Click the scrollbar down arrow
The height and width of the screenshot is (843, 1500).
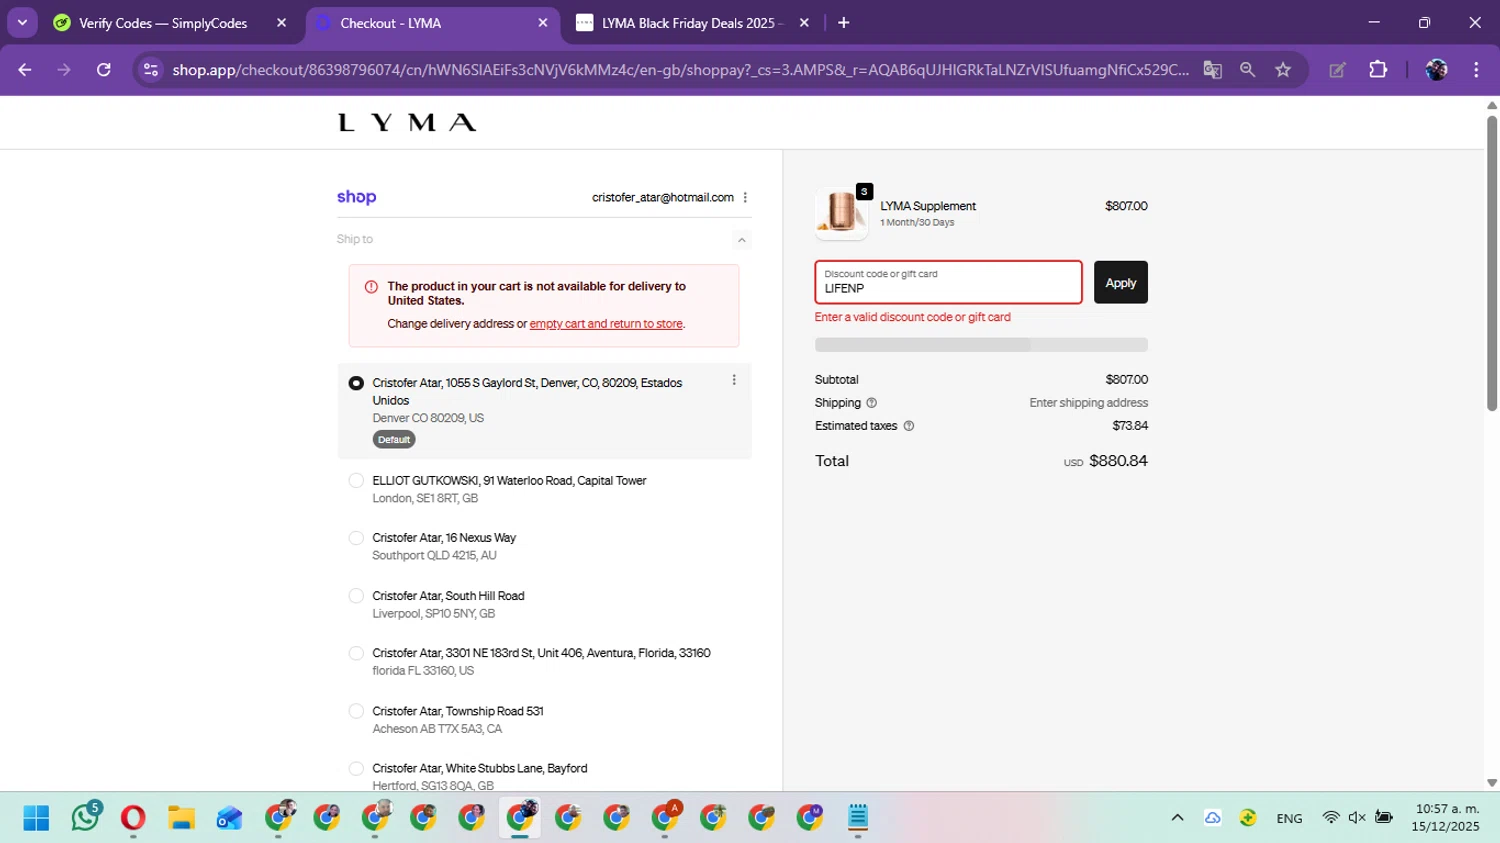point(1492,783)
